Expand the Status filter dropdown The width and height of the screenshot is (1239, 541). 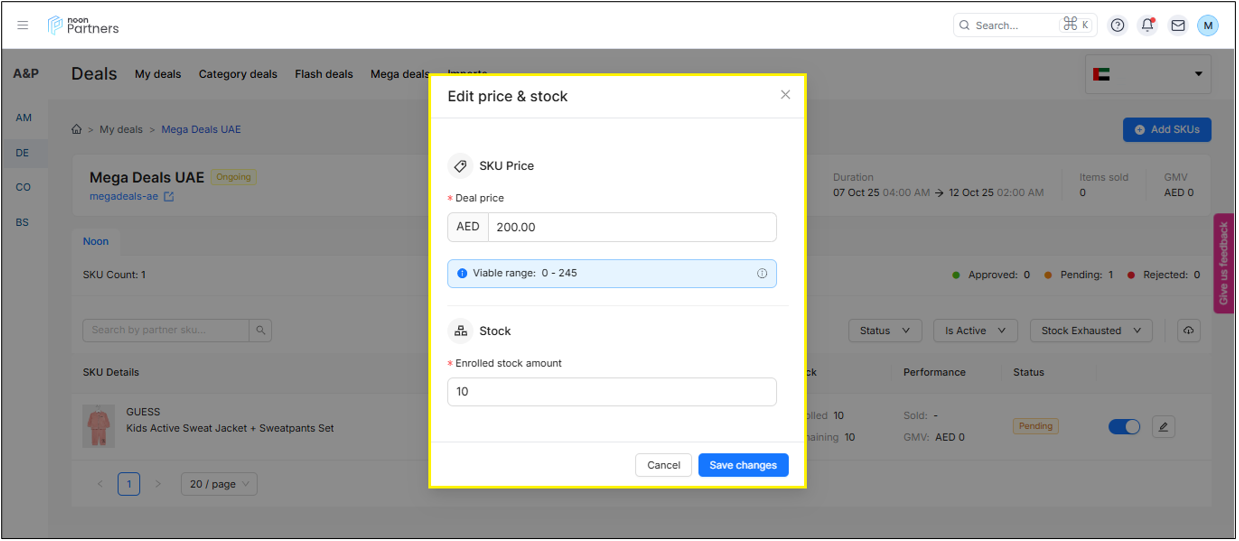[x=885, y=331]
